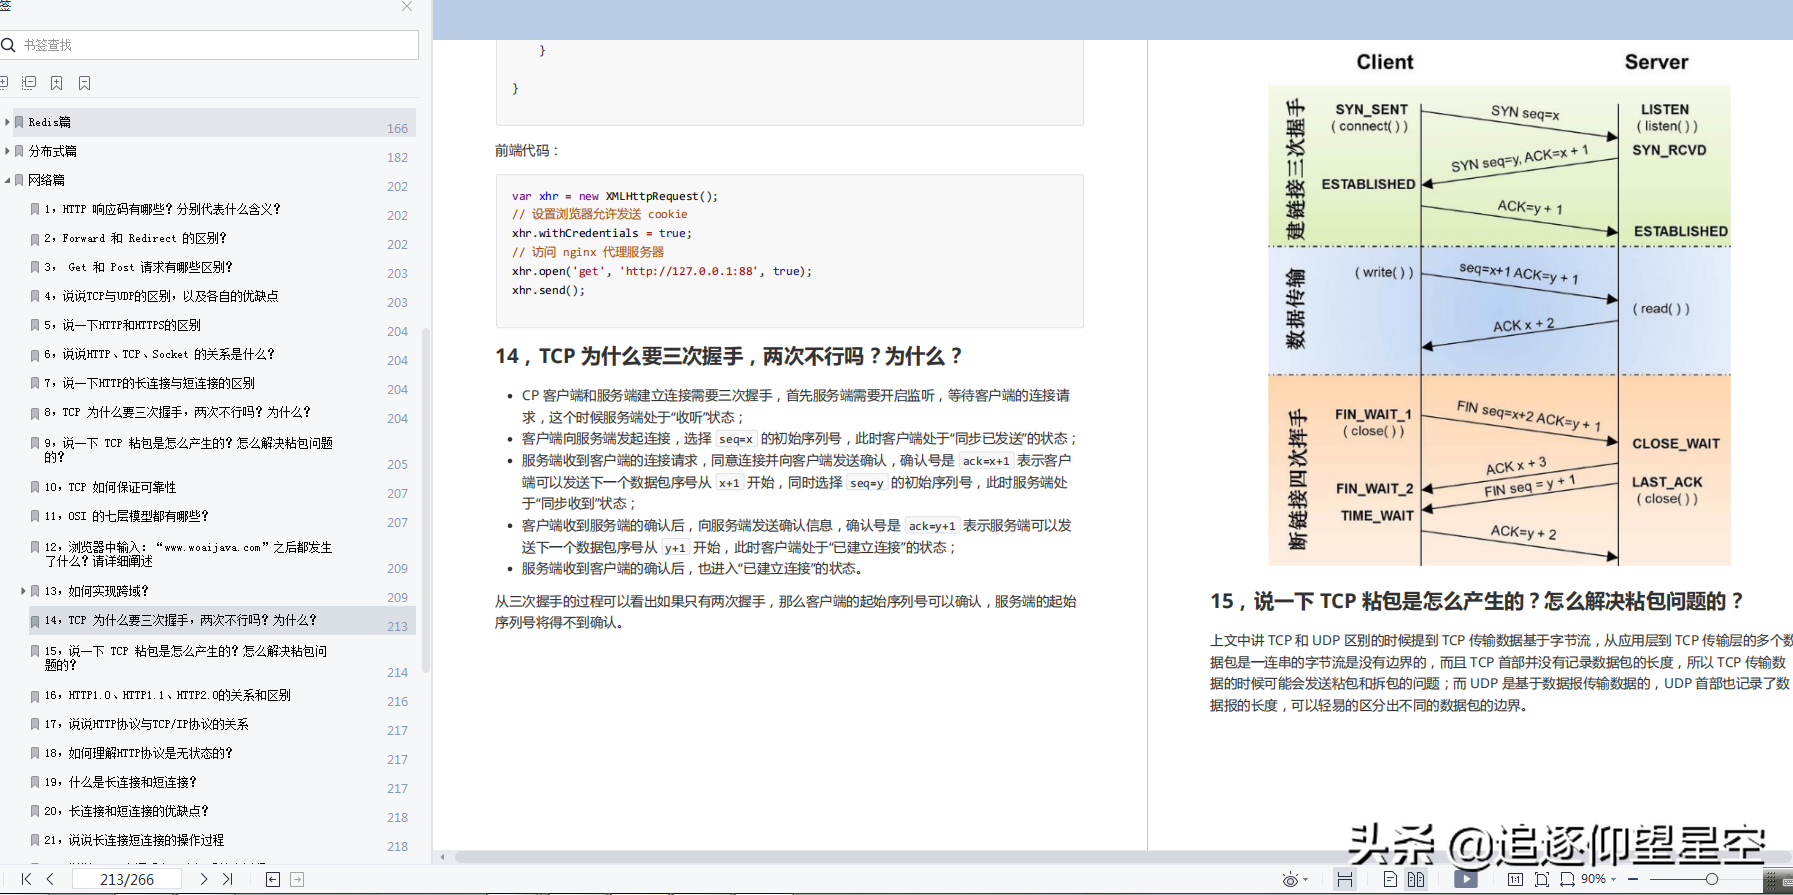Click the bookmark panel vertical scrollbar

tap(426, 500)
